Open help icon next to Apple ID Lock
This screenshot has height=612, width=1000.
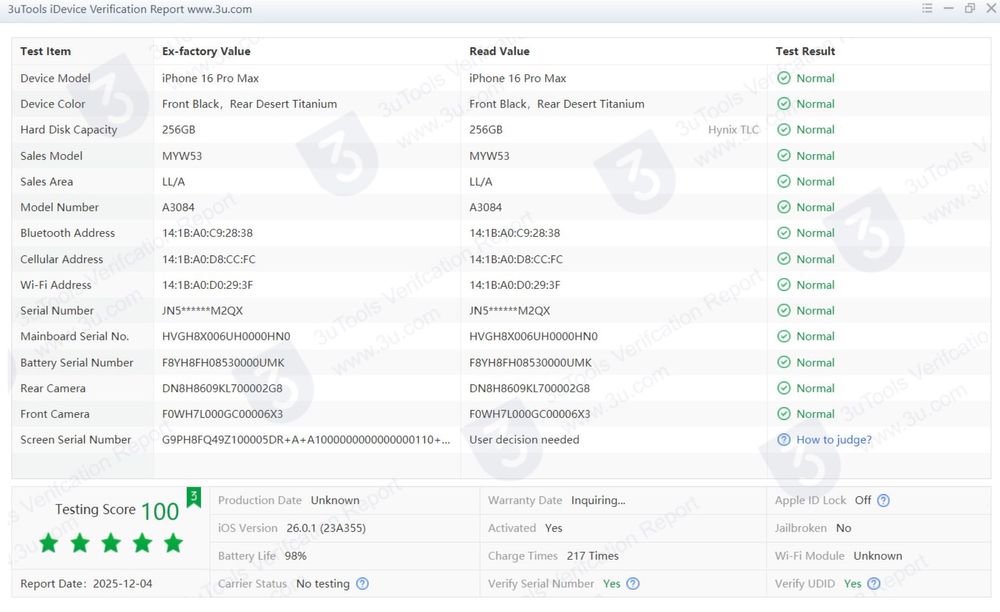pos(883,500)
